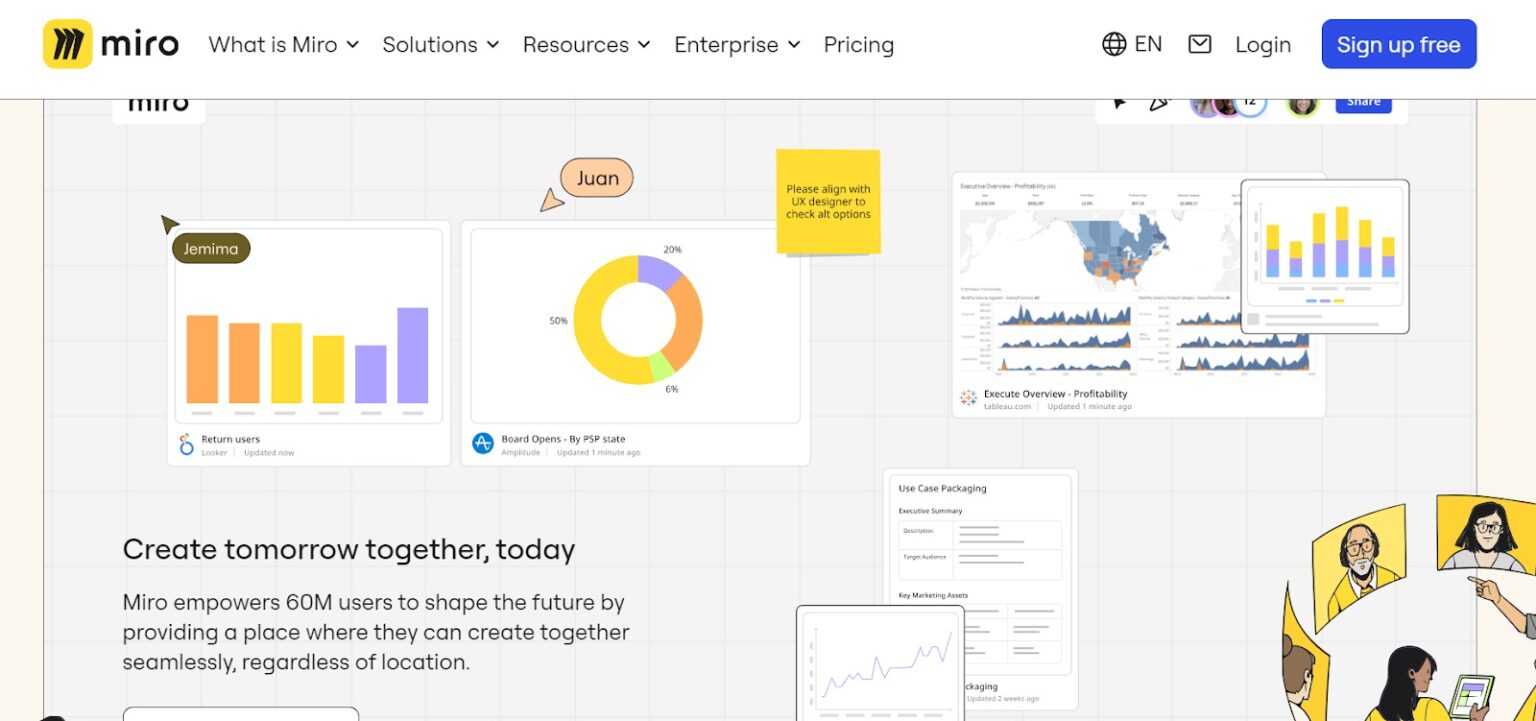Open the envelope contact icon
The width and height of the screenshot is (1536, 721).
coord(1199,44)
